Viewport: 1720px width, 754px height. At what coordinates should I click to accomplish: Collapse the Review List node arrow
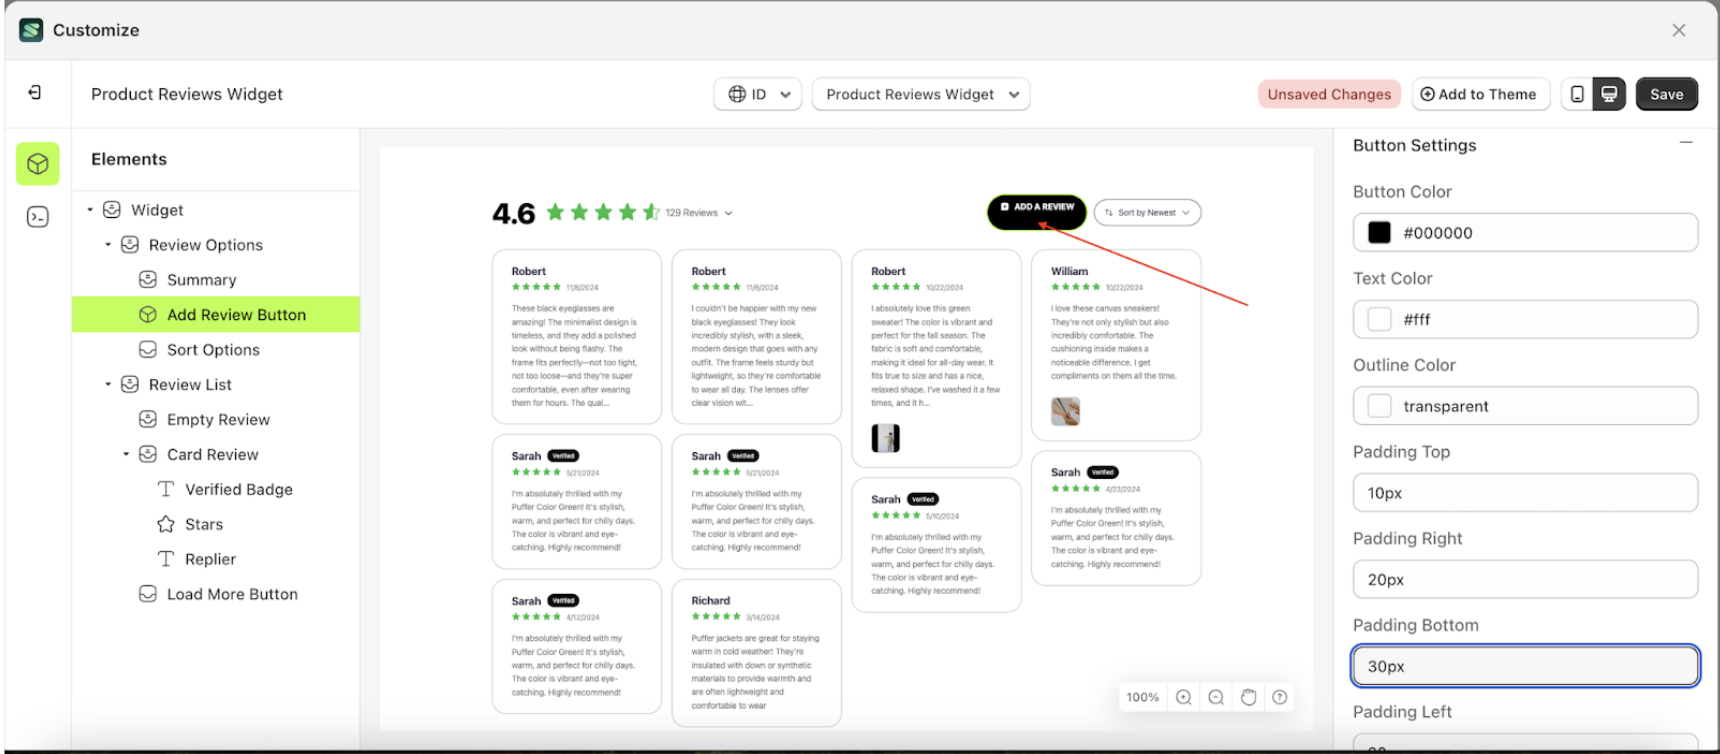tap(108, 385)
